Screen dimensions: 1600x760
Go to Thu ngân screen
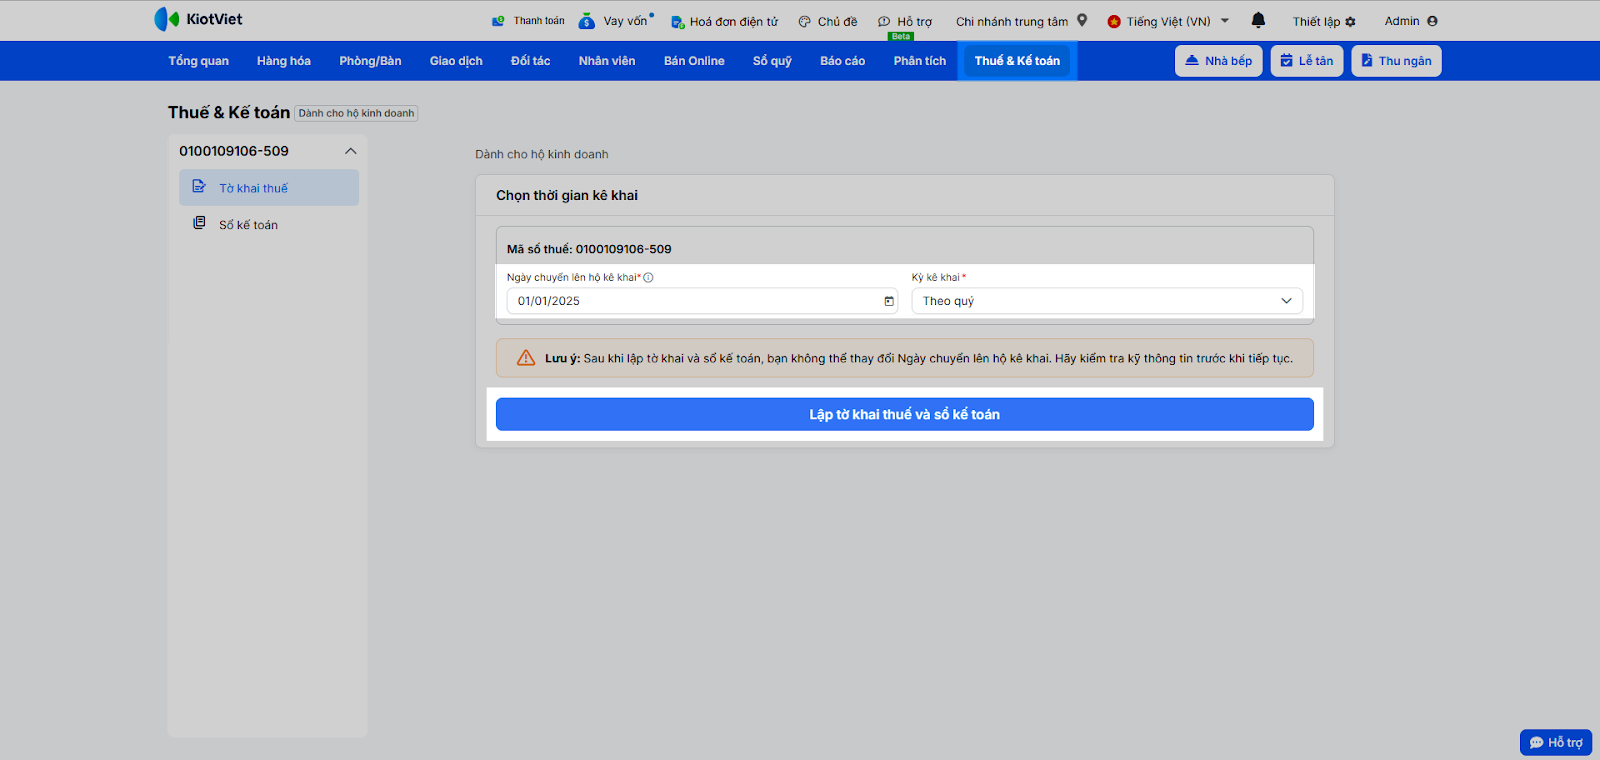[x=1396, y=61]
